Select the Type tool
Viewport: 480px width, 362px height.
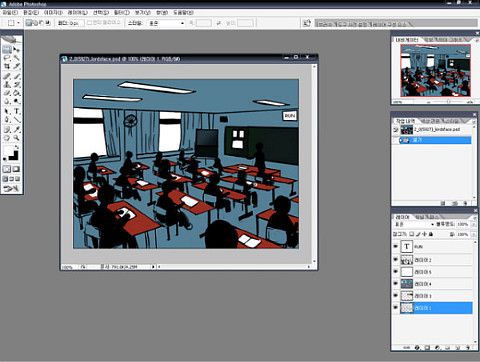point(16,111)
